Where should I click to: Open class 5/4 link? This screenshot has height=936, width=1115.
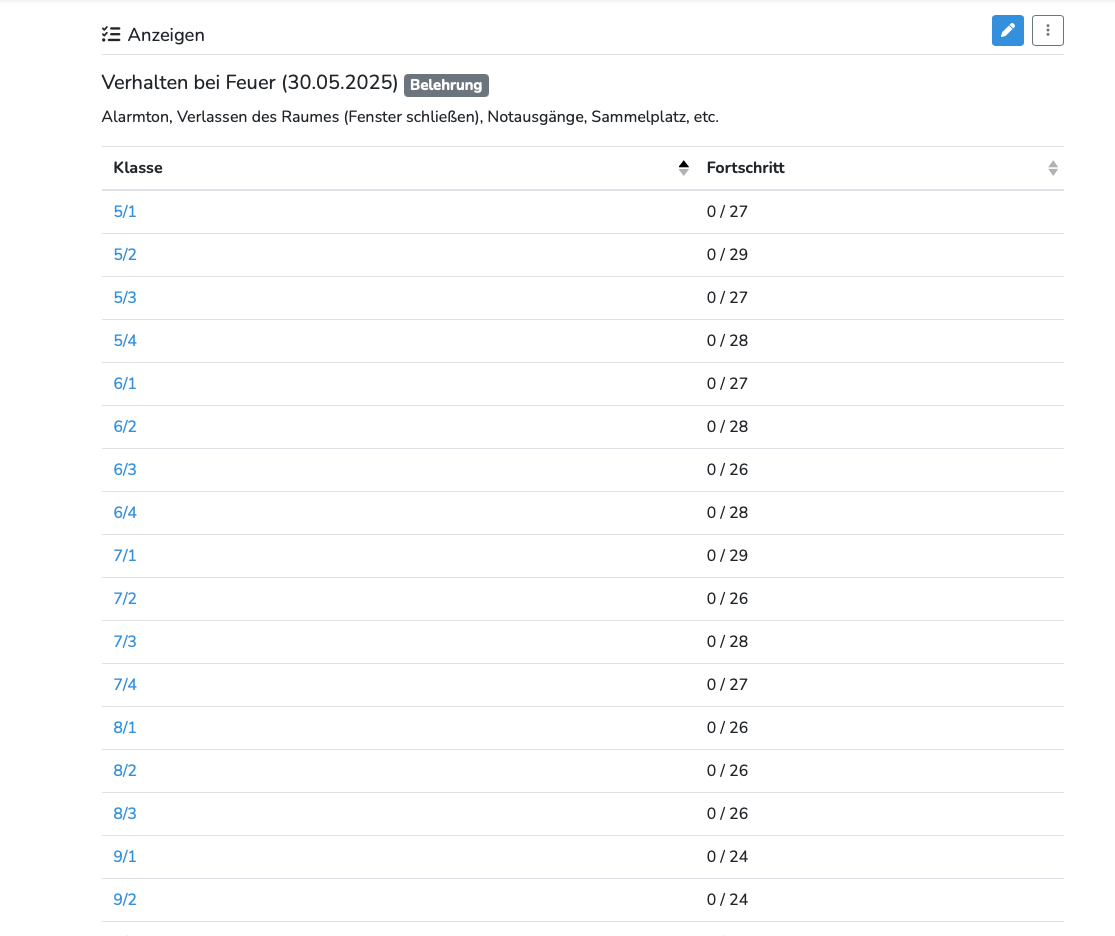(x=125, y=341)
